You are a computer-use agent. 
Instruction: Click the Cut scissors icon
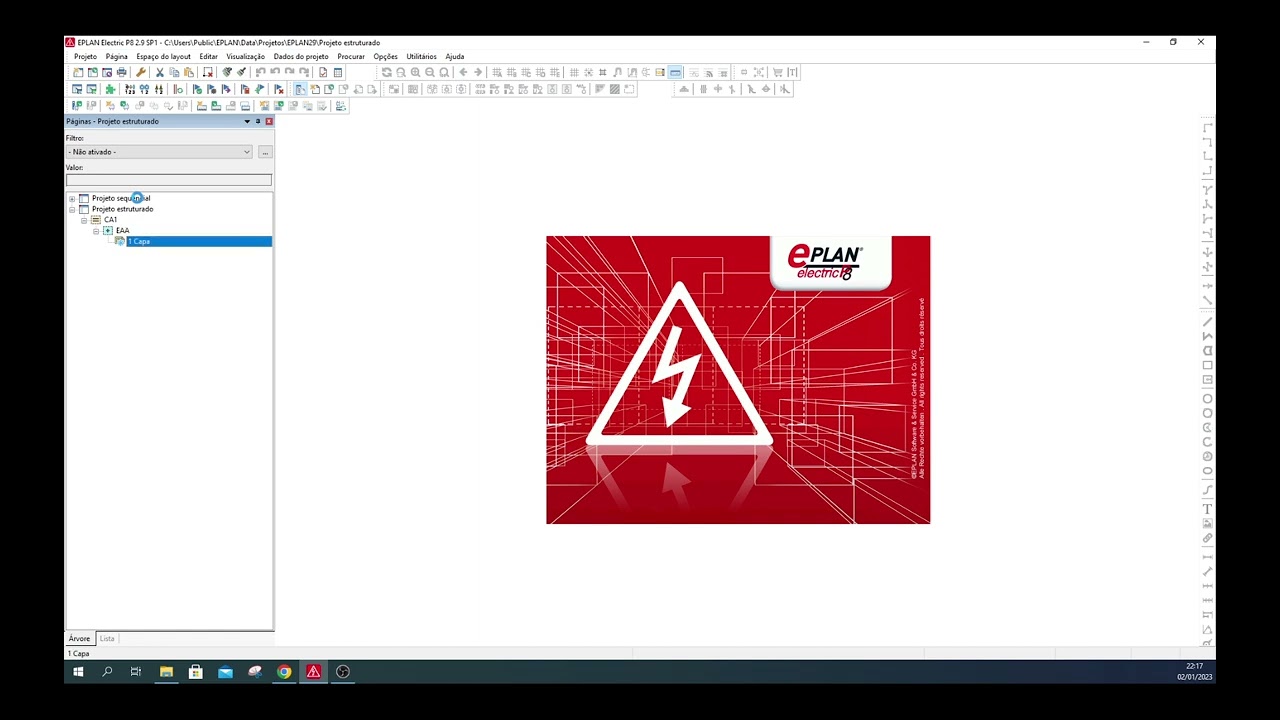point(160,72)
